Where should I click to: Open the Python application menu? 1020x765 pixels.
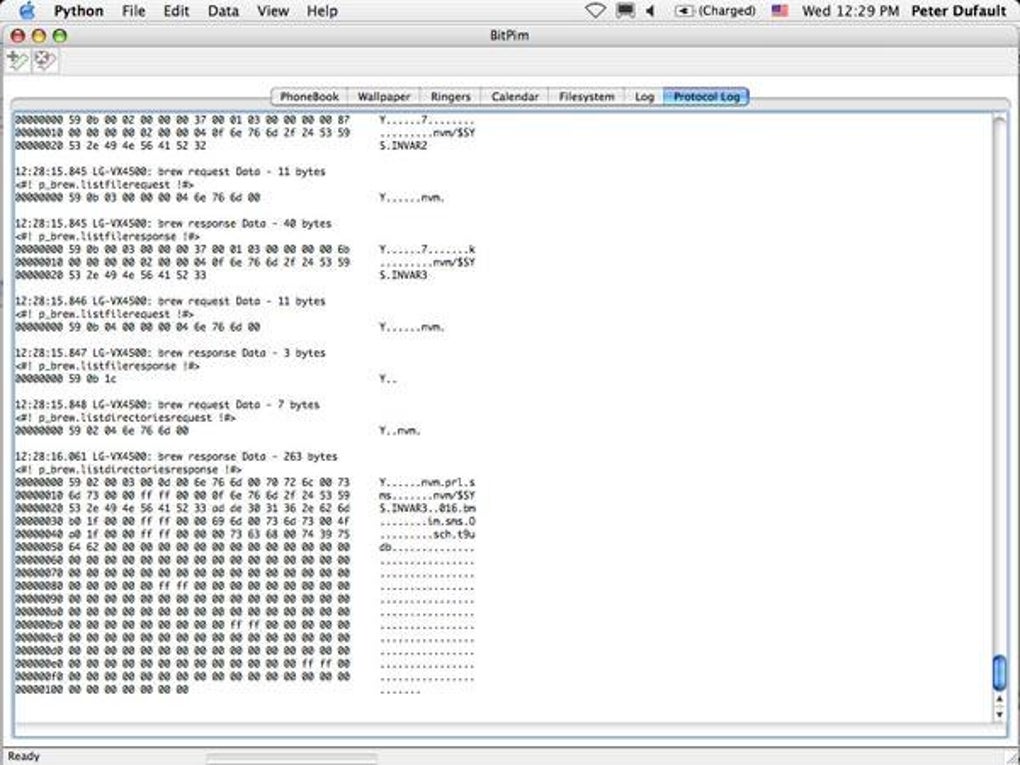click(x=79, y=11)
